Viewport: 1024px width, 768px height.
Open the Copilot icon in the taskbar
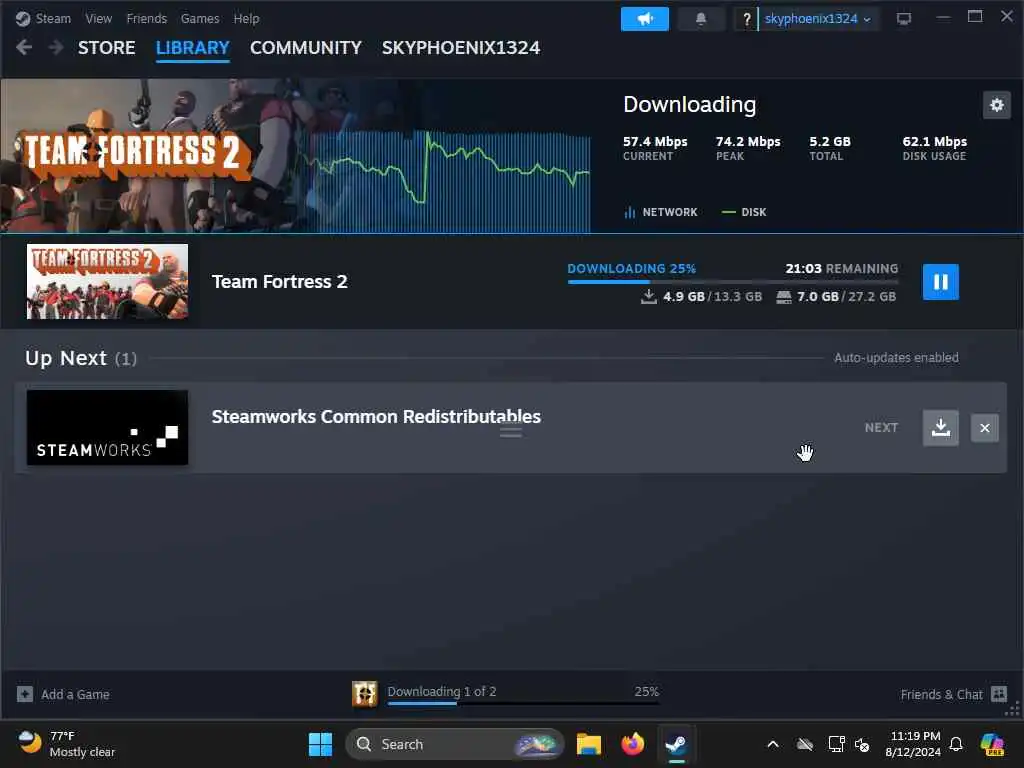(x=993, y=744)
